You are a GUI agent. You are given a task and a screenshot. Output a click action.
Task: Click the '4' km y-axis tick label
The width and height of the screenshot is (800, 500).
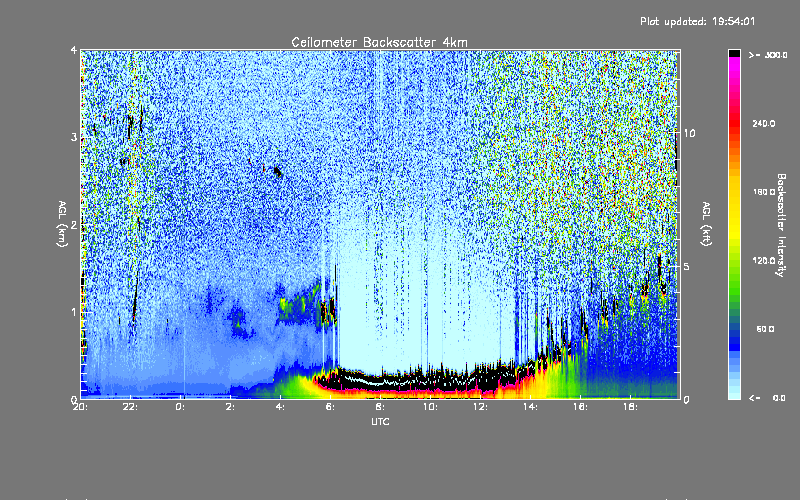(74, 50)
